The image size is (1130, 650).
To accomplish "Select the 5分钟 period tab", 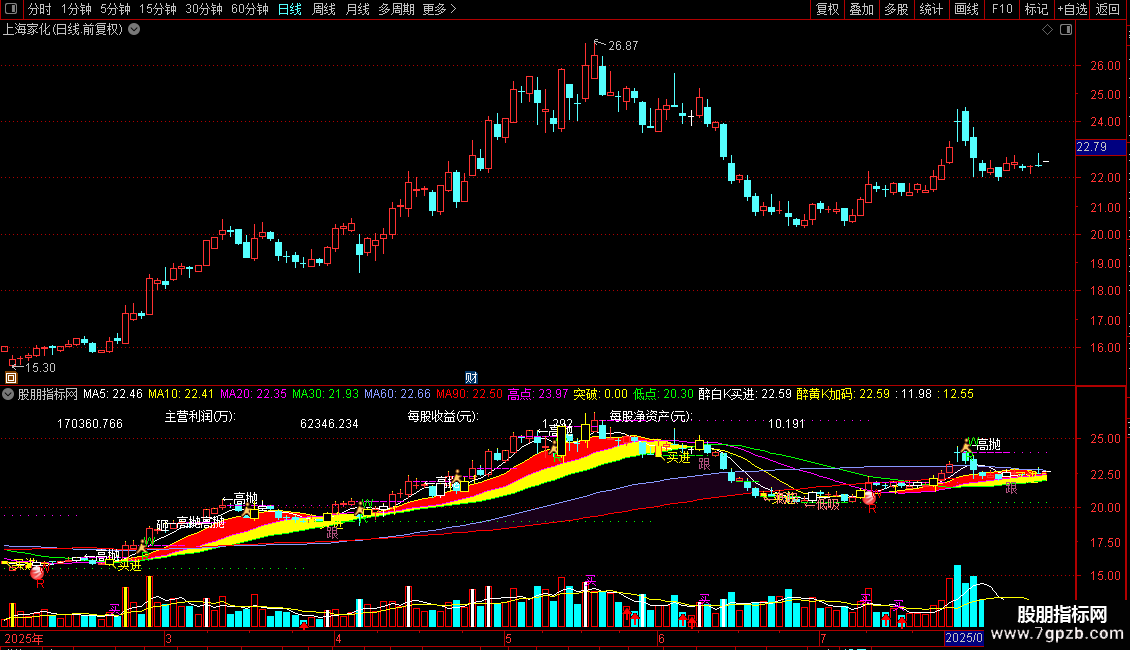I will [x=115, y=9].
